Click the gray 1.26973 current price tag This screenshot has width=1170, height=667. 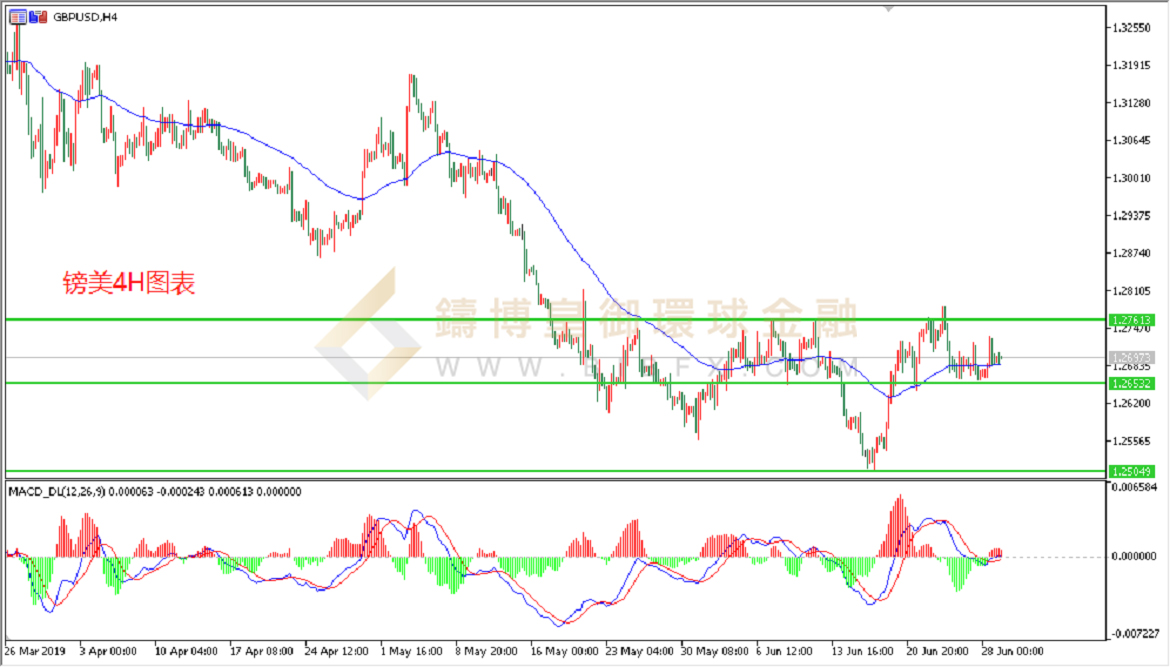pyautogui.click(x=1131, y=357)
